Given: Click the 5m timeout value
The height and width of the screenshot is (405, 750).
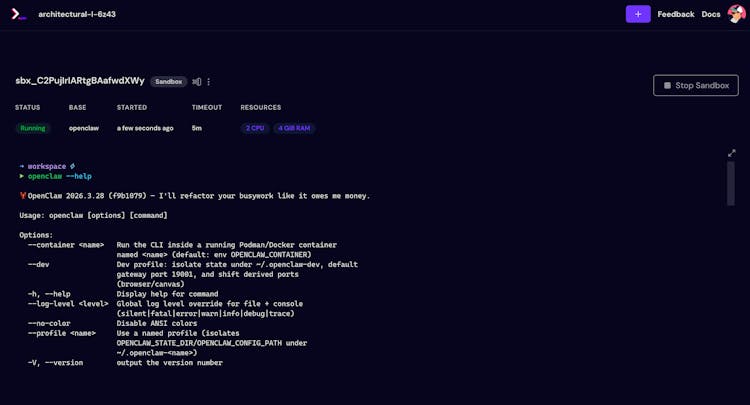Looking at the screenshot, I should pos(197,128).
